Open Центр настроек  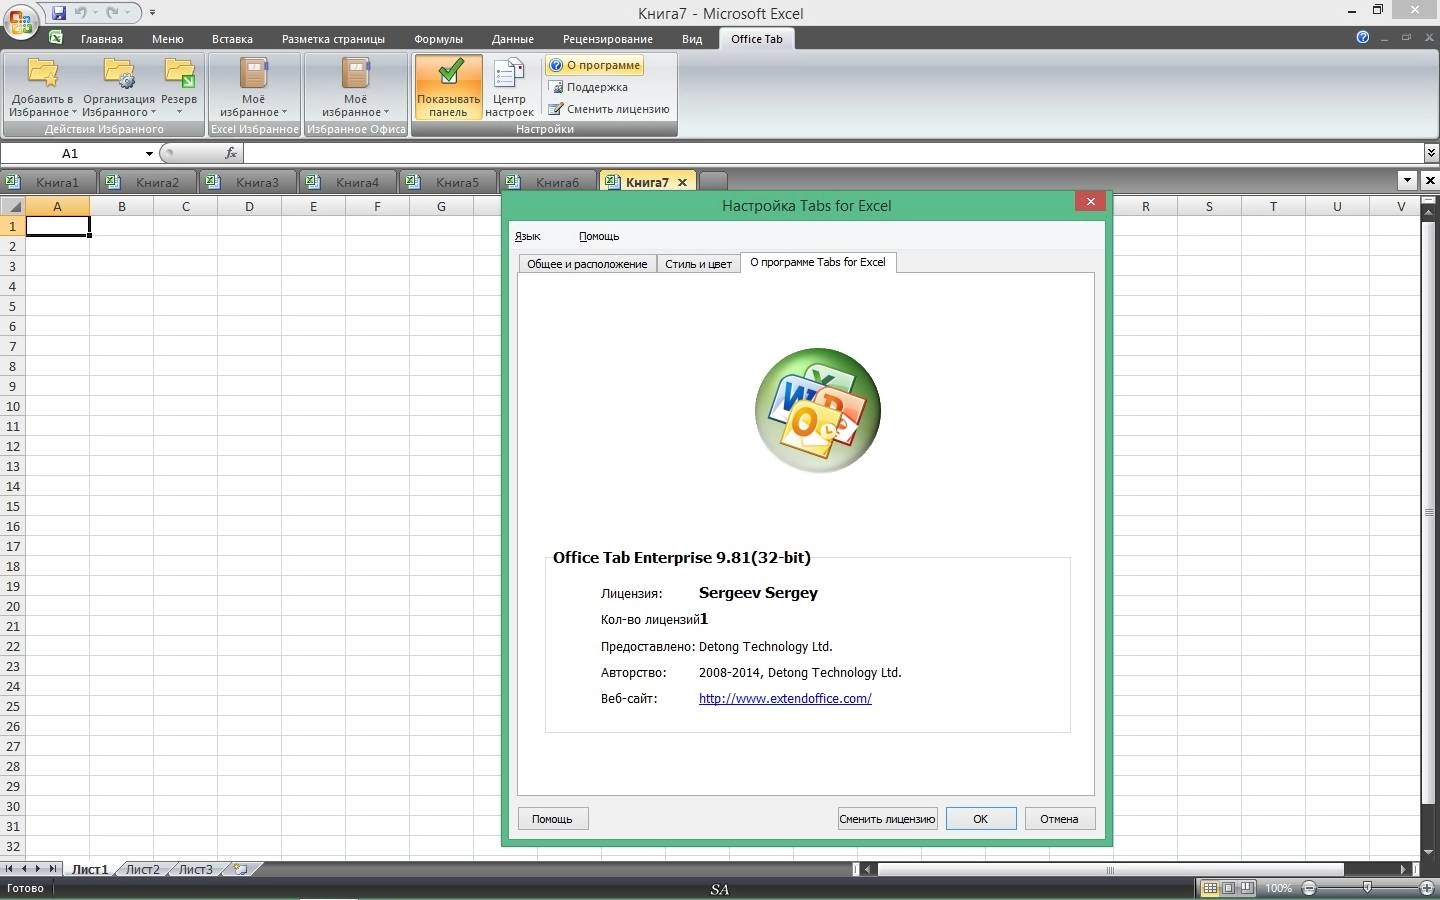point(509,87)
